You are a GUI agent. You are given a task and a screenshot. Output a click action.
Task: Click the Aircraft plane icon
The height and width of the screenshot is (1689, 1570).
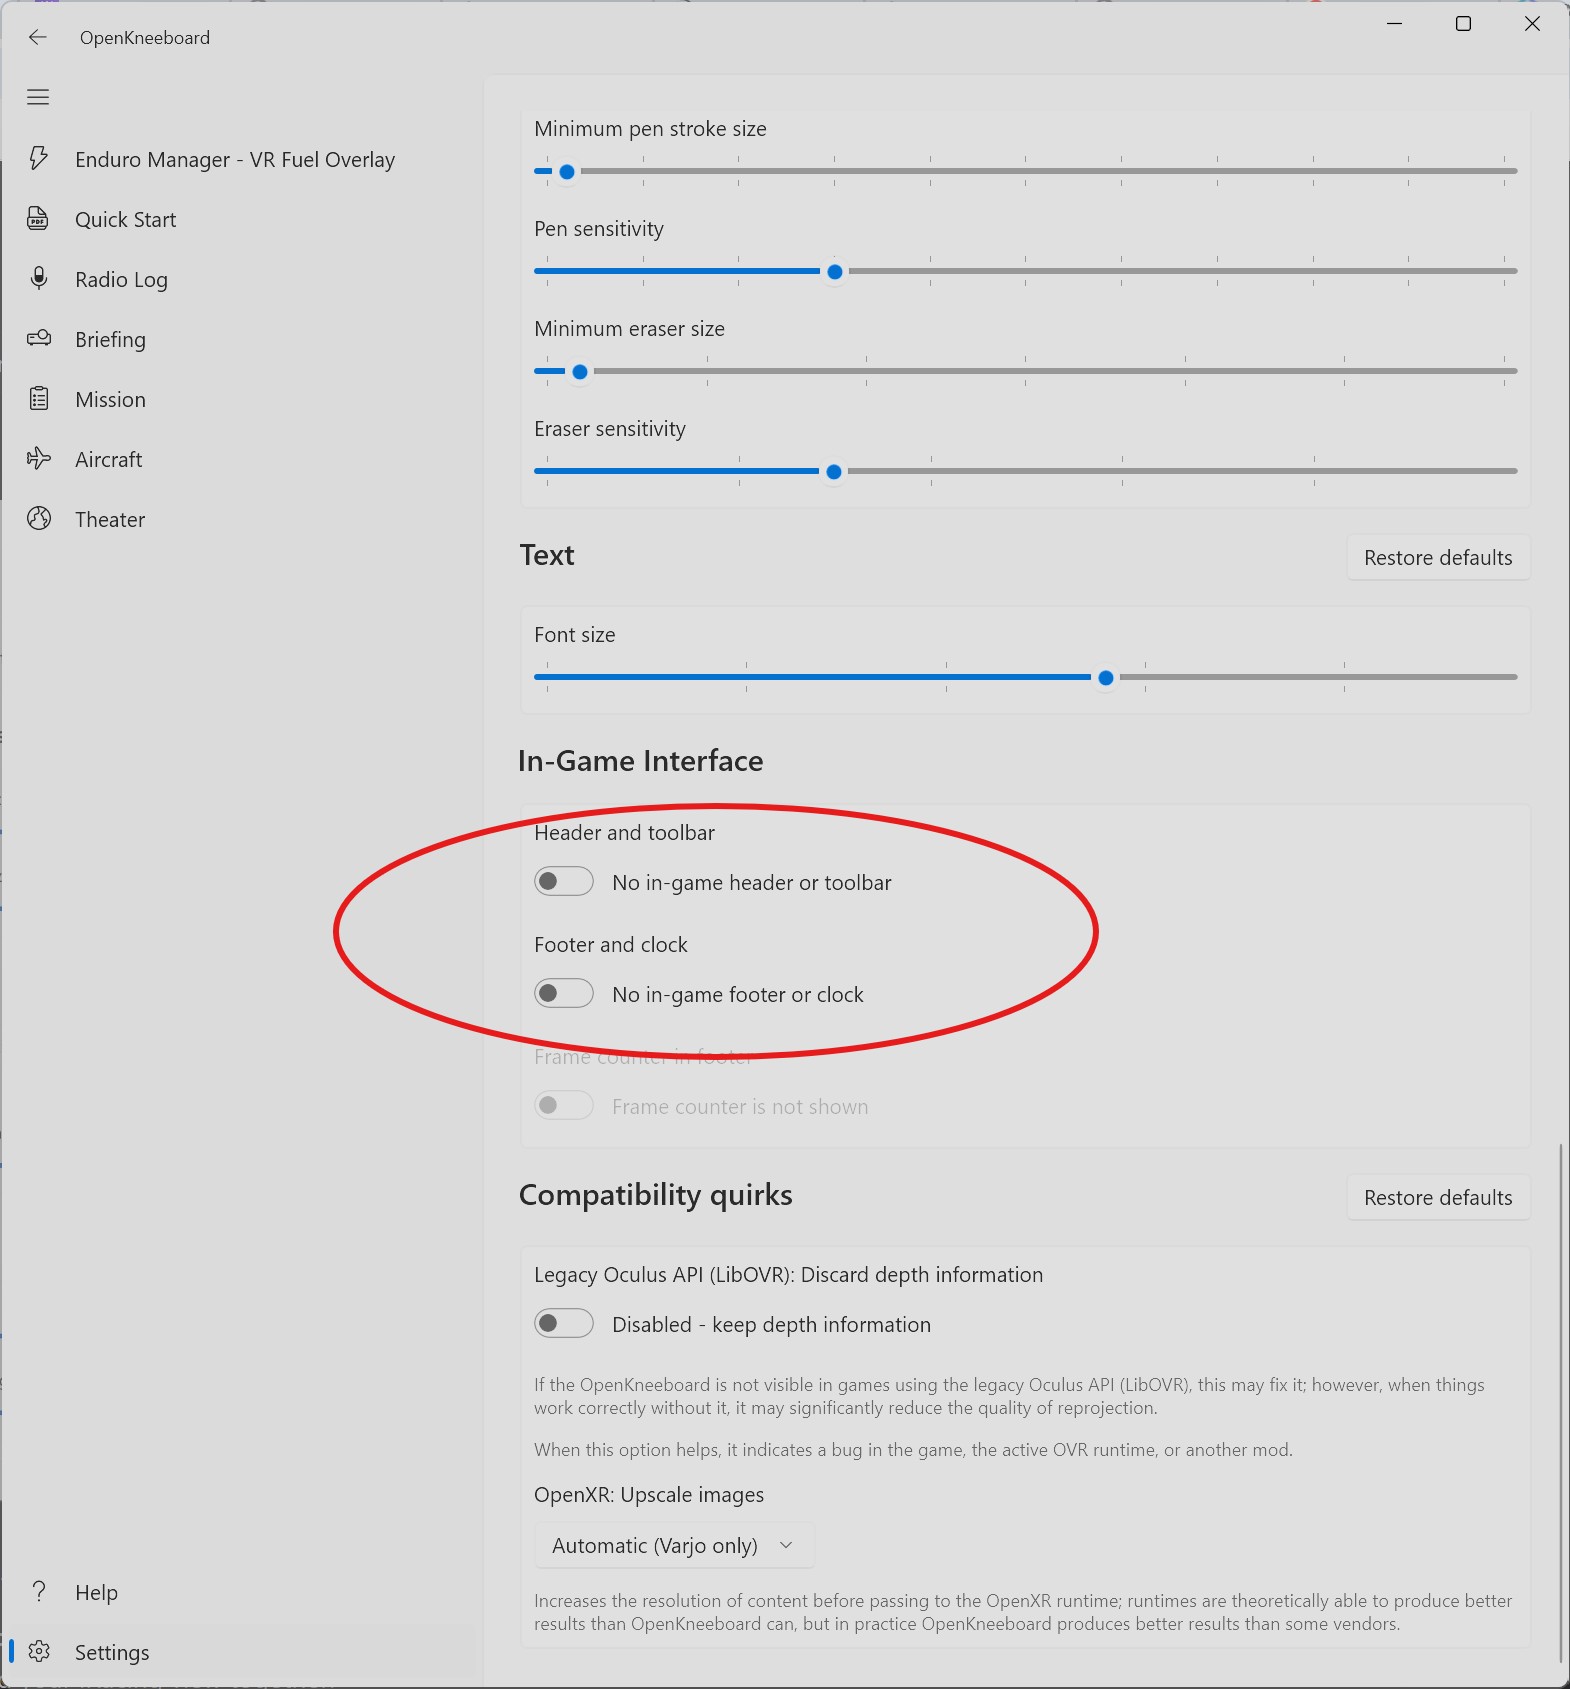click(x=38, y=458)
